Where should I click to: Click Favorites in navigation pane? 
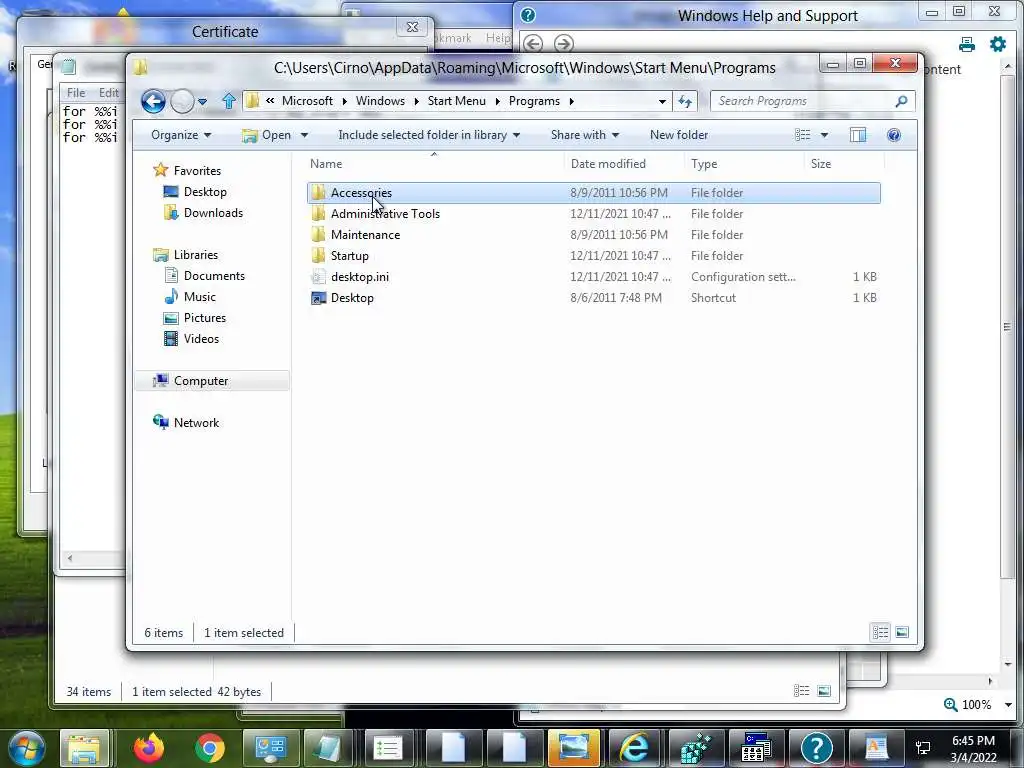coord(197,170)
